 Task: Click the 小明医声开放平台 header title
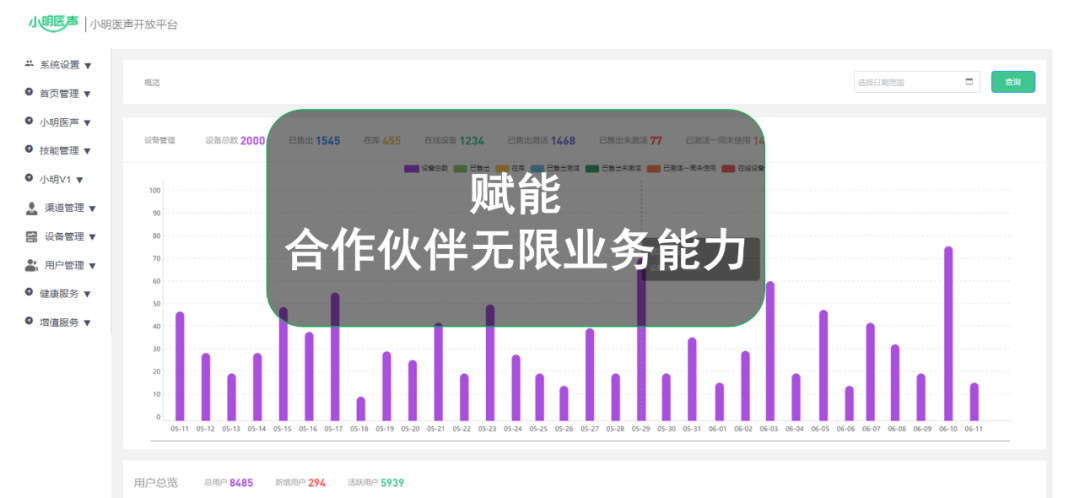134,25
